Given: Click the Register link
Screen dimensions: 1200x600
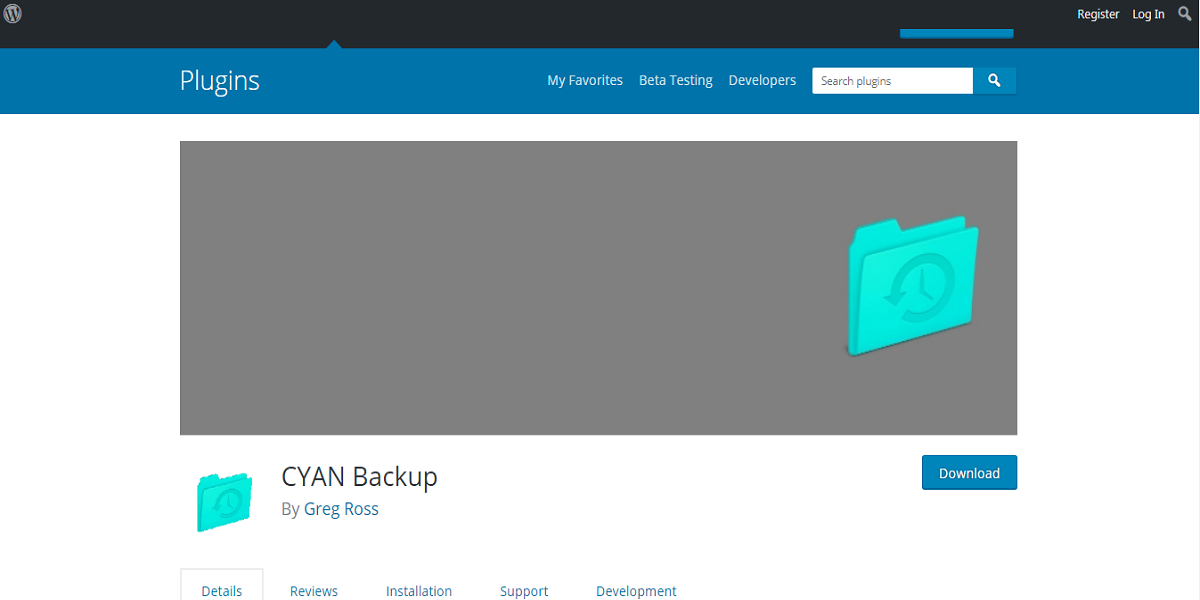Looking at the screenshot, I should [1098, 14].
